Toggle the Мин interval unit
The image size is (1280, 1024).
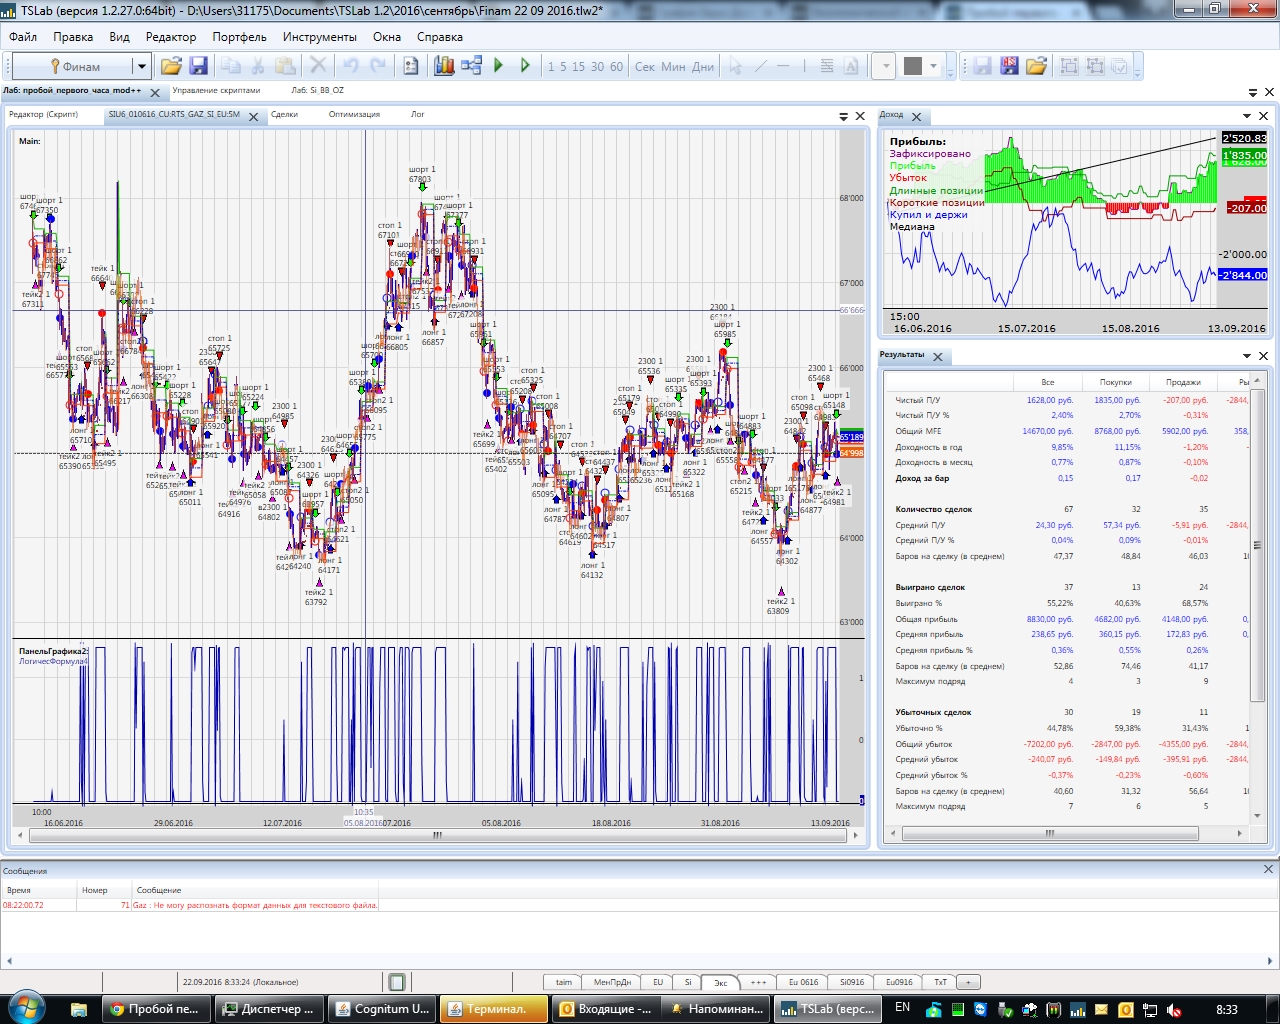pos(673,67)
